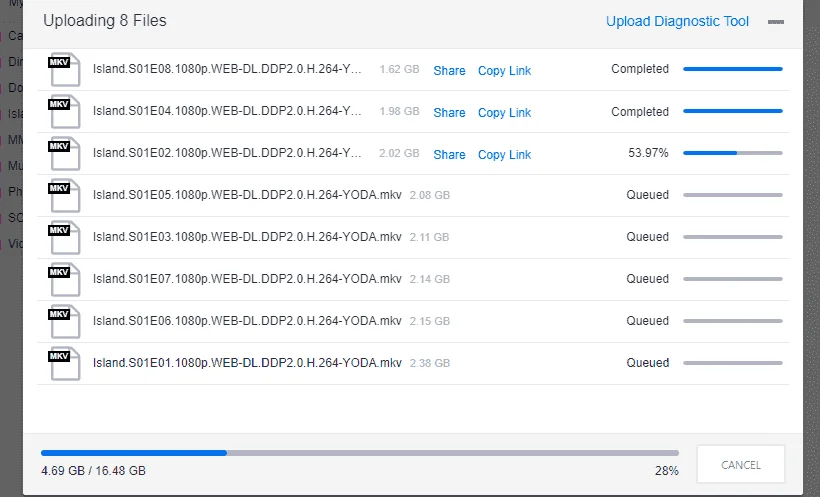The height and width of the screenshot is (497, 820).
Task: Select the Island.S01E07...YODA.mkv file name
Action: point(247,279)
